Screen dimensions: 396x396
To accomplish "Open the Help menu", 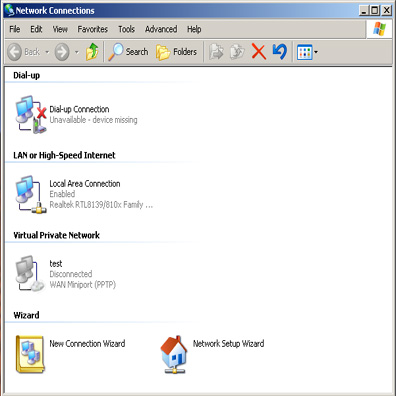I will click(194, 29).
